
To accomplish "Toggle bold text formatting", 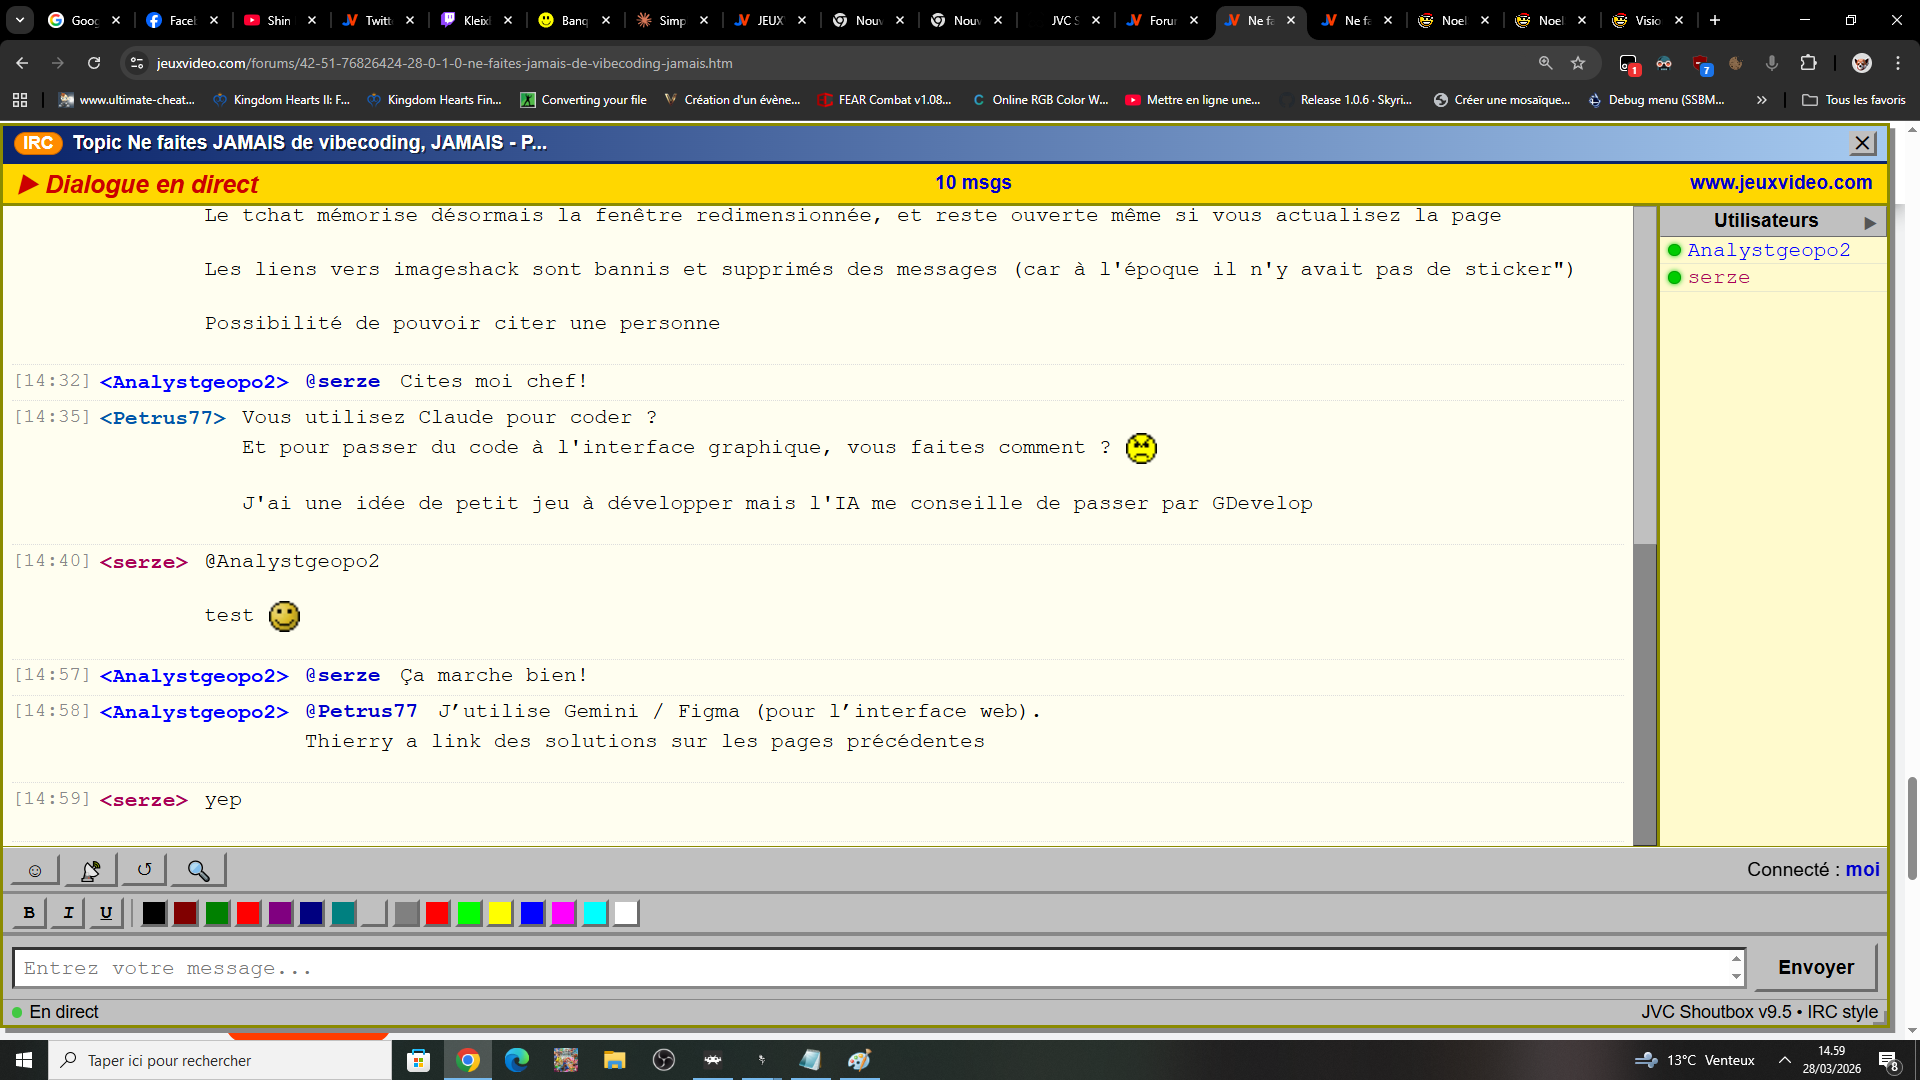I will [x=29, y=913].
